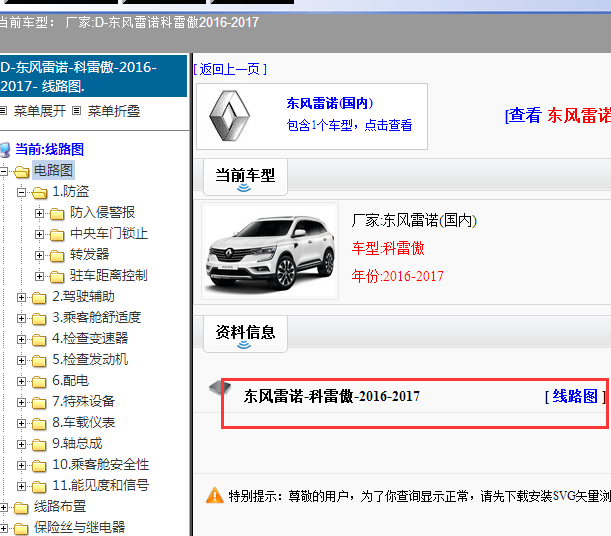Collapse the 电路图 tree node

(x=4, y=171)
